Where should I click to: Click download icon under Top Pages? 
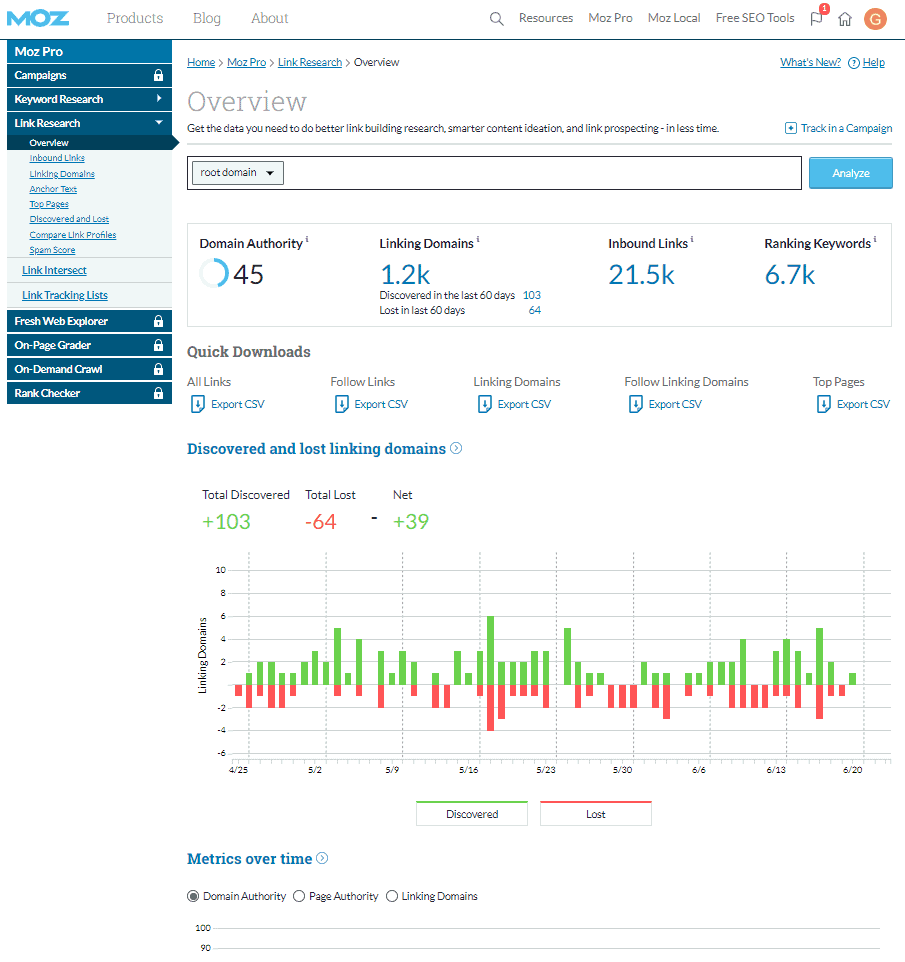pos(823,404)
